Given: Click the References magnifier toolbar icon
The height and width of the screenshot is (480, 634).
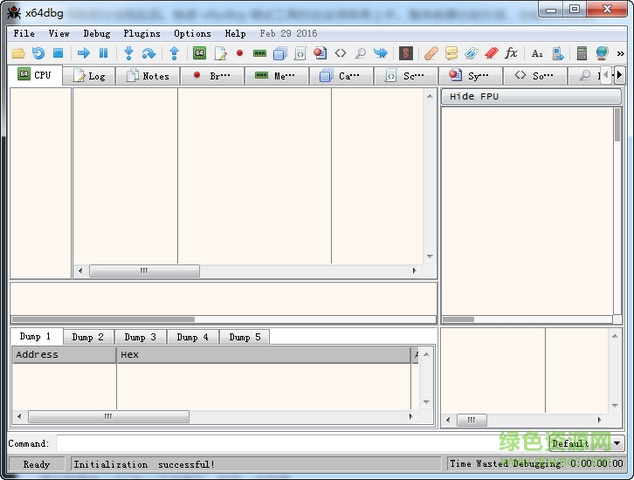Looking at the screenshot, I should click(x=360, y=53).
